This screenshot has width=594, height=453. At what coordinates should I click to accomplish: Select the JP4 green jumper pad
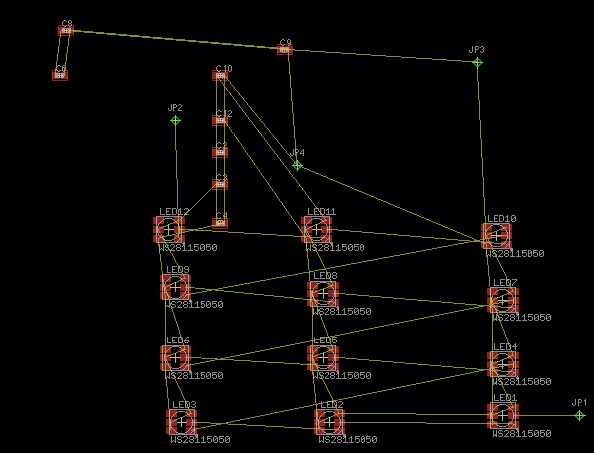click(297, 166)
